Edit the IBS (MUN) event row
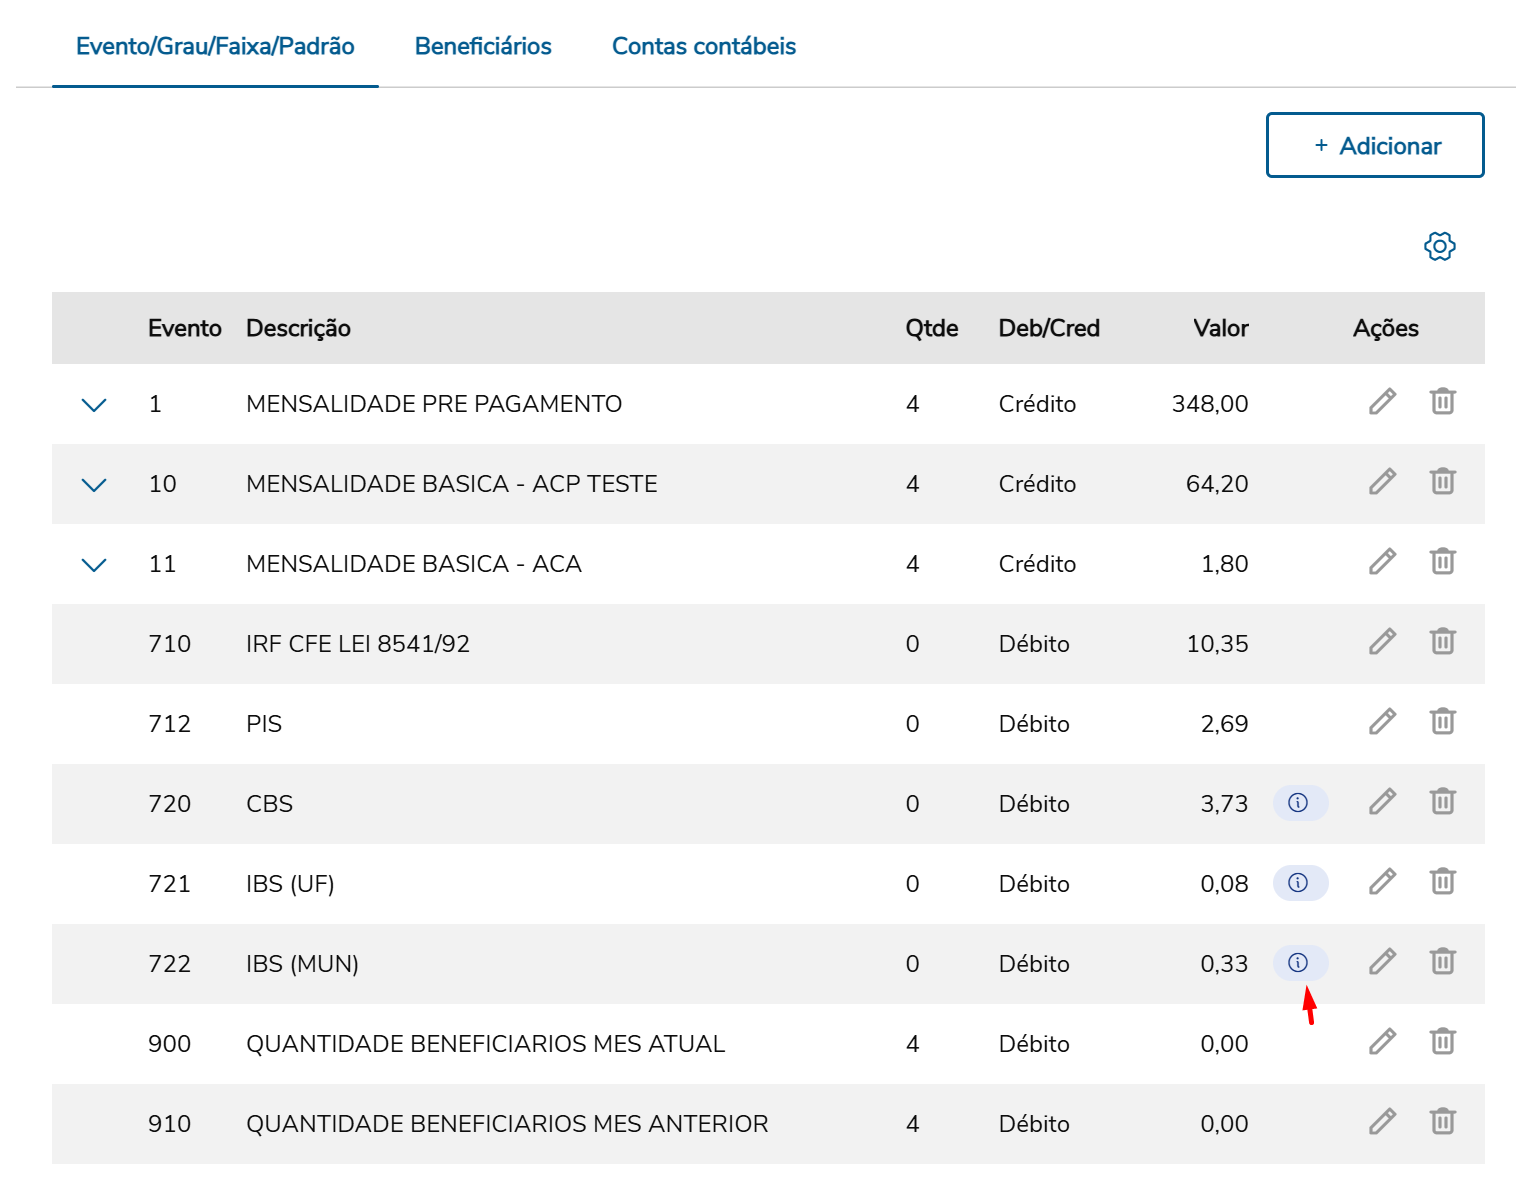1516x1189 pixels. coord(1382,962)
